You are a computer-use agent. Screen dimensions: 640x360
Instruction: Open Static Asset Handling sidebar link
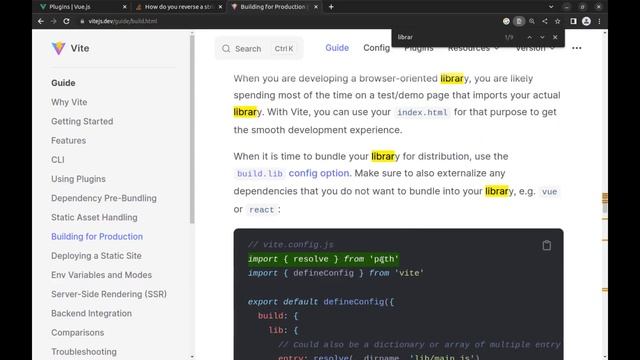coord(94,217)
